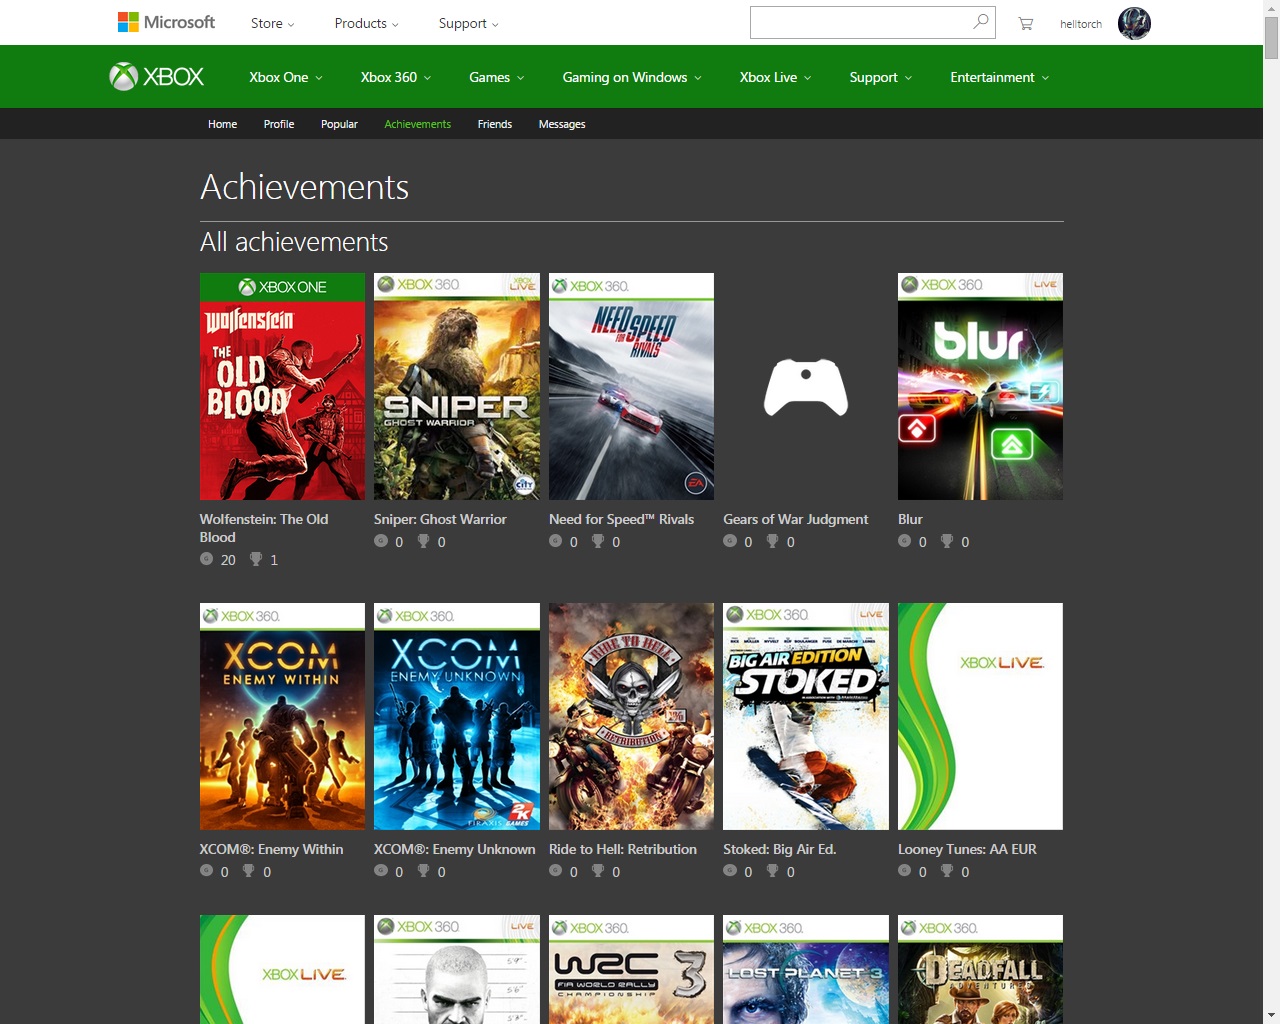Click gamerscore icon under XCOM: Enemy Within
Viewport: 1280px width, 1024px height.
click(207, 871)
